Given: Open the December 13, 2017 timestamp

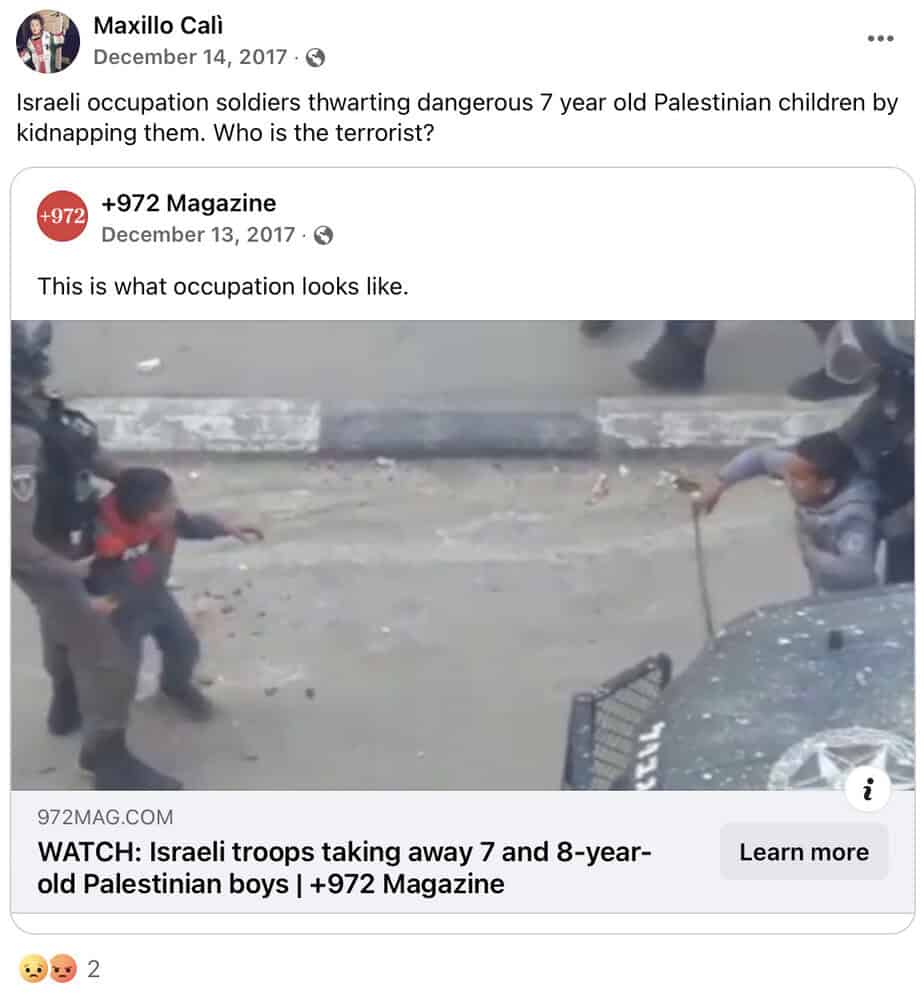Looking at the screenshot, I should (x=198, y=235).
